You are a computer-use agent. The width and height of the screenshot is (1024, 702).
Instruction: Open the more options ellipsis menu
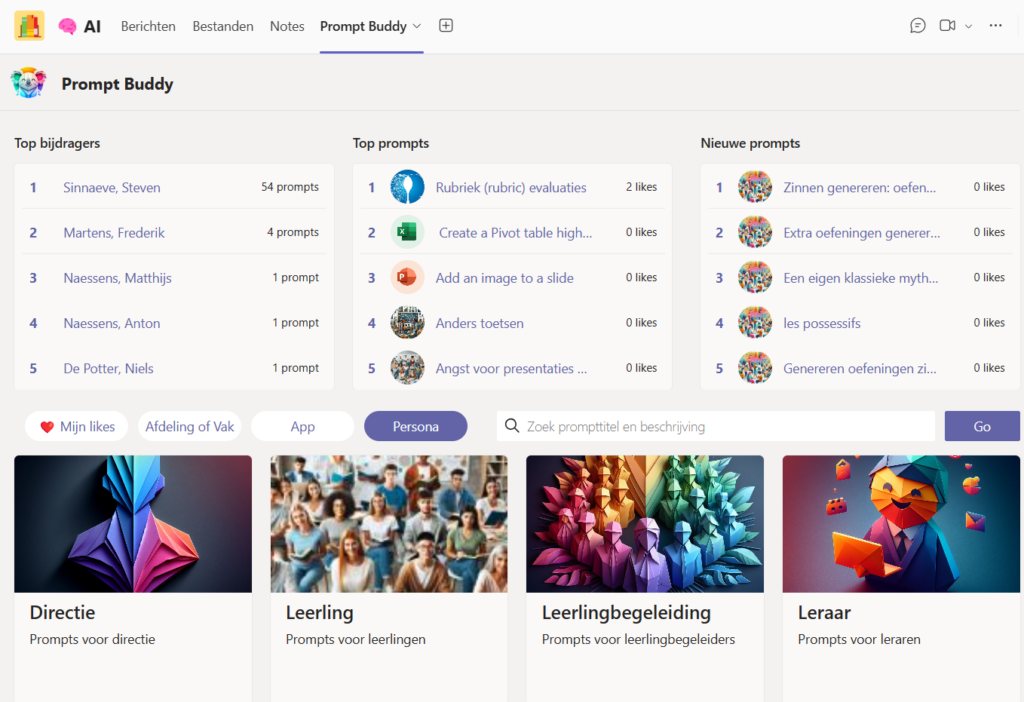click(x=995, y=26)
